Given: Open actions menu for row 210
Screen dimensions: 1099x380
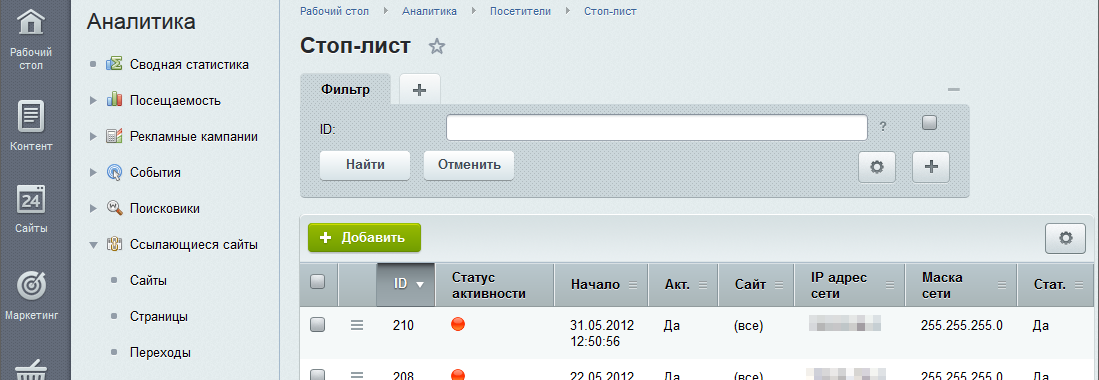Looking at the screenshot, I should 357,325.
